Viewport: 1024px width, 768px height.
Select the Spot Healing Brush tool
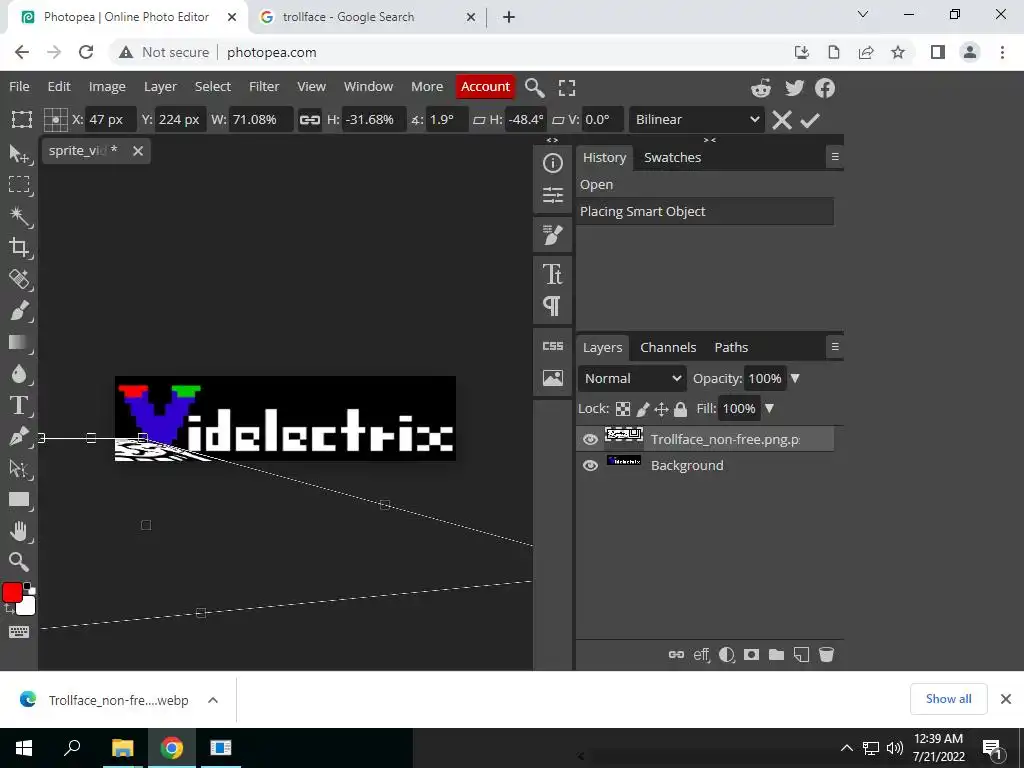(19, 279)
